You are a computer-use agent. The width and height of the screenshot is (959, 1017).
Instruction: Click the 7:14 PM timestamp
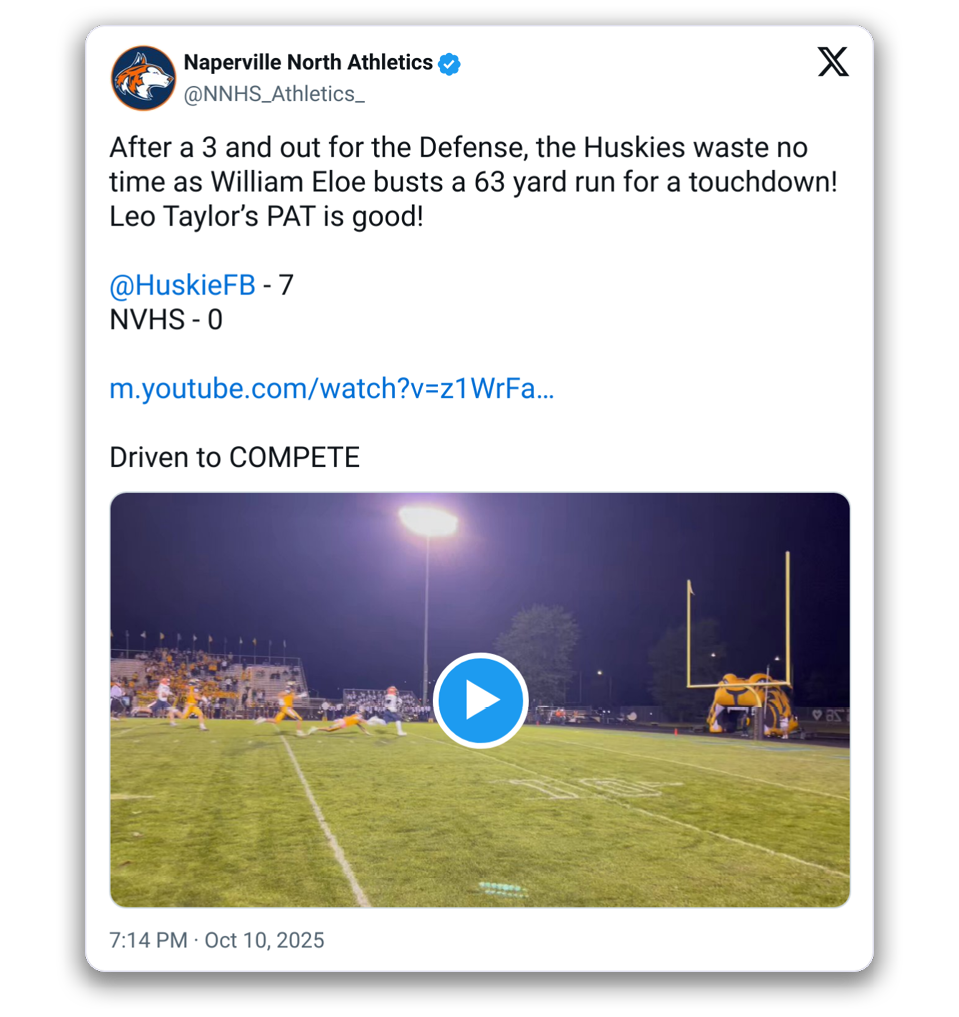coord(148,940)
